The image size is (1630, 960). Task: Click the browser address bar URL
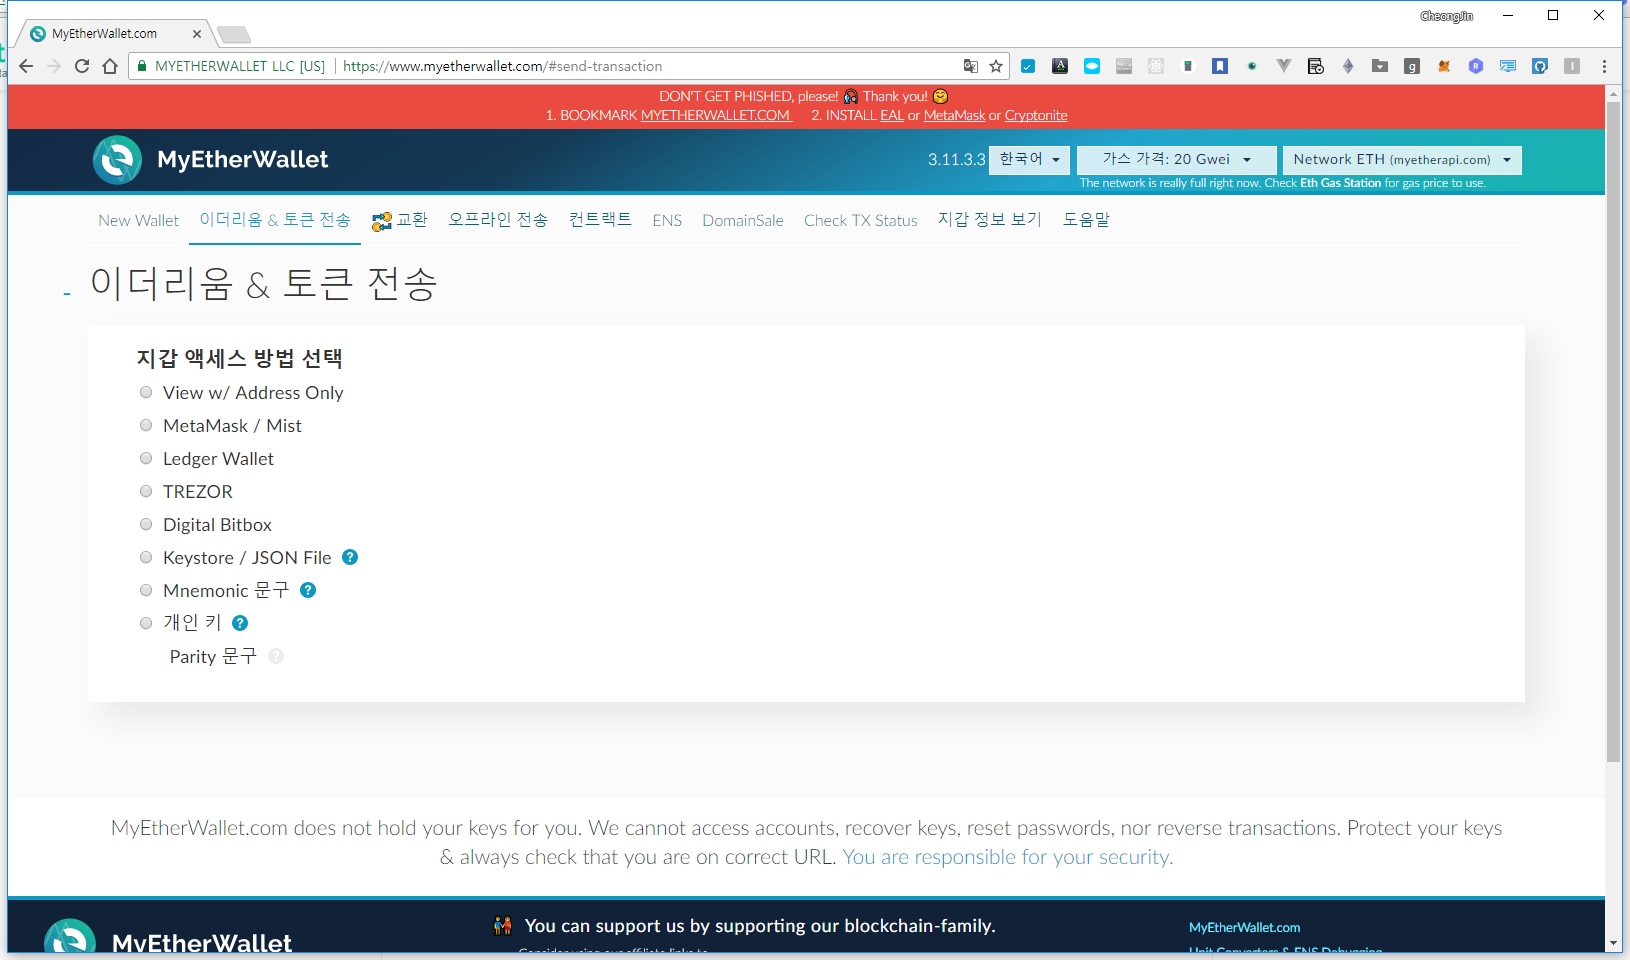[x=502, y=66]
